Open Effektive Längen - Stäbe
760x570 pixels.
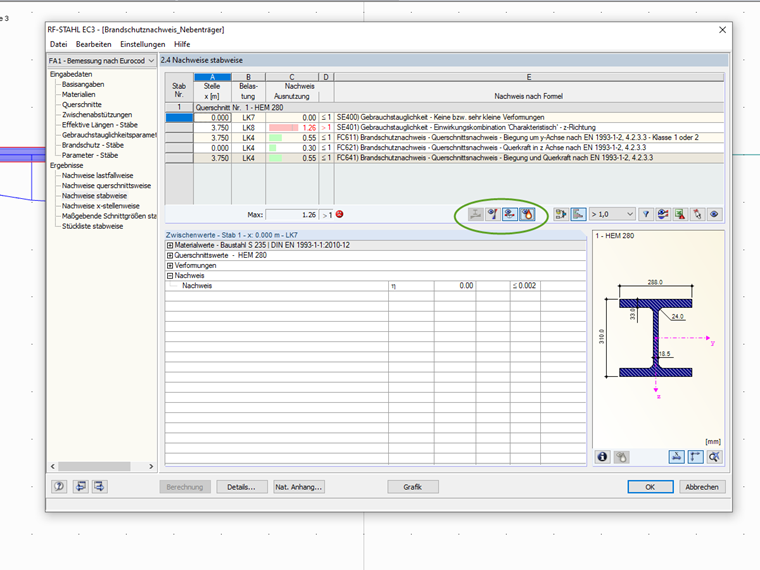tap(100, 125)
